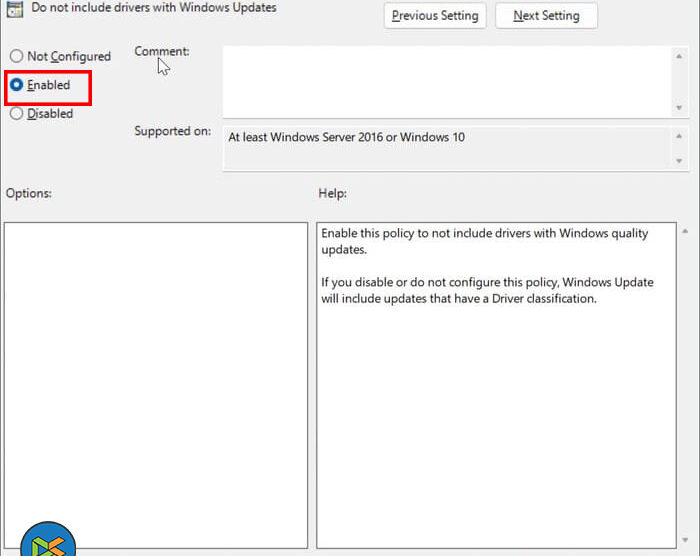This screenshot has height=556, width=700.
Task: Go to Previous Setting
Action: (435, 16)
